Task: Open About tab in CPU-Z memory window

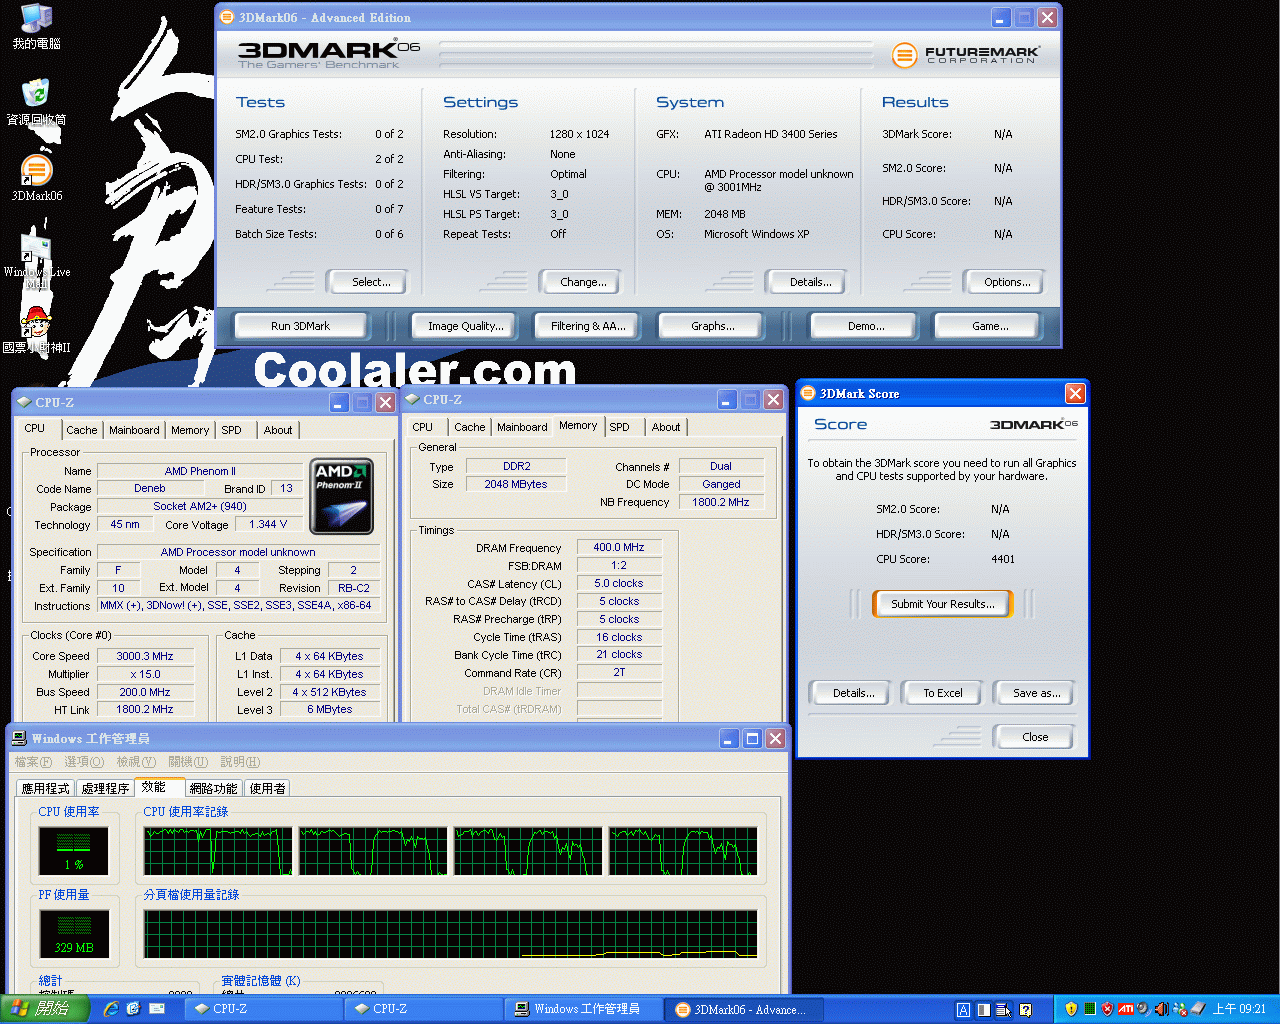Action: coord(666,427)
